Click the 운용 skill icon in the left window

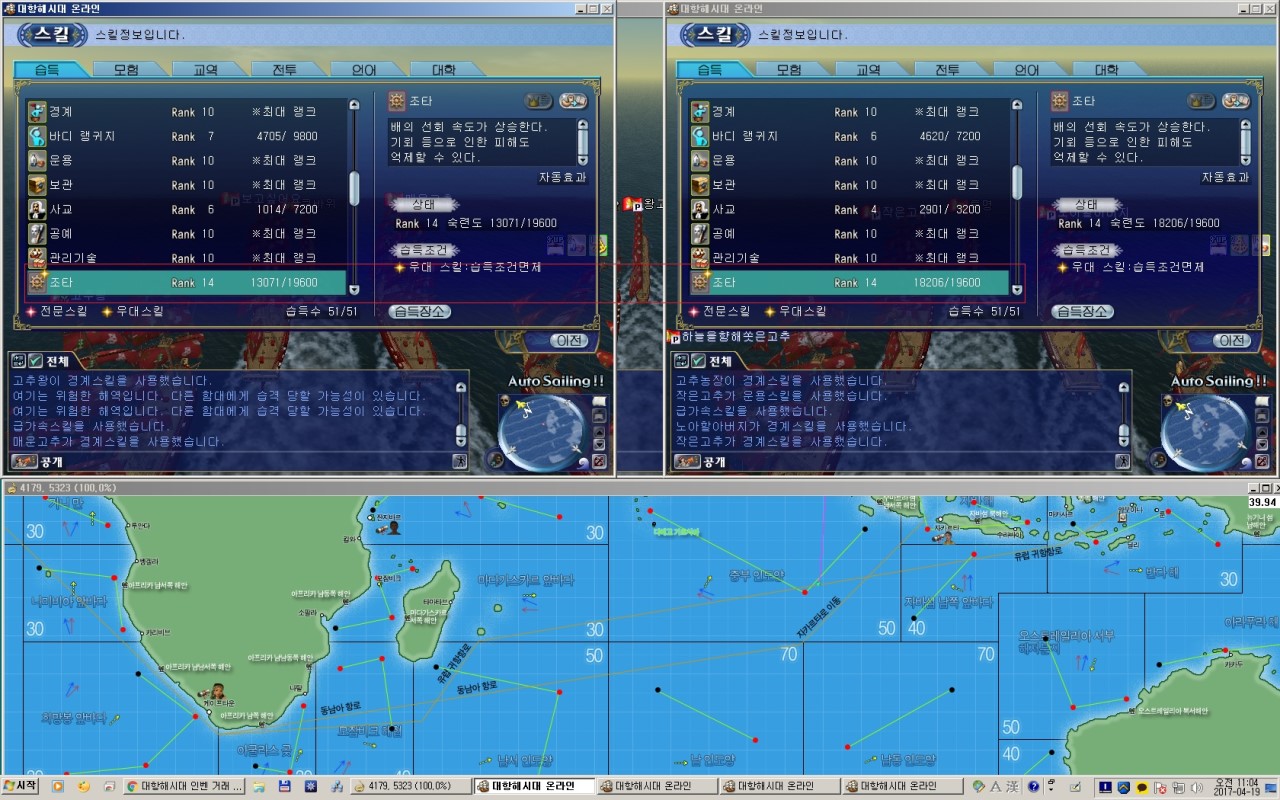point(38,160)
